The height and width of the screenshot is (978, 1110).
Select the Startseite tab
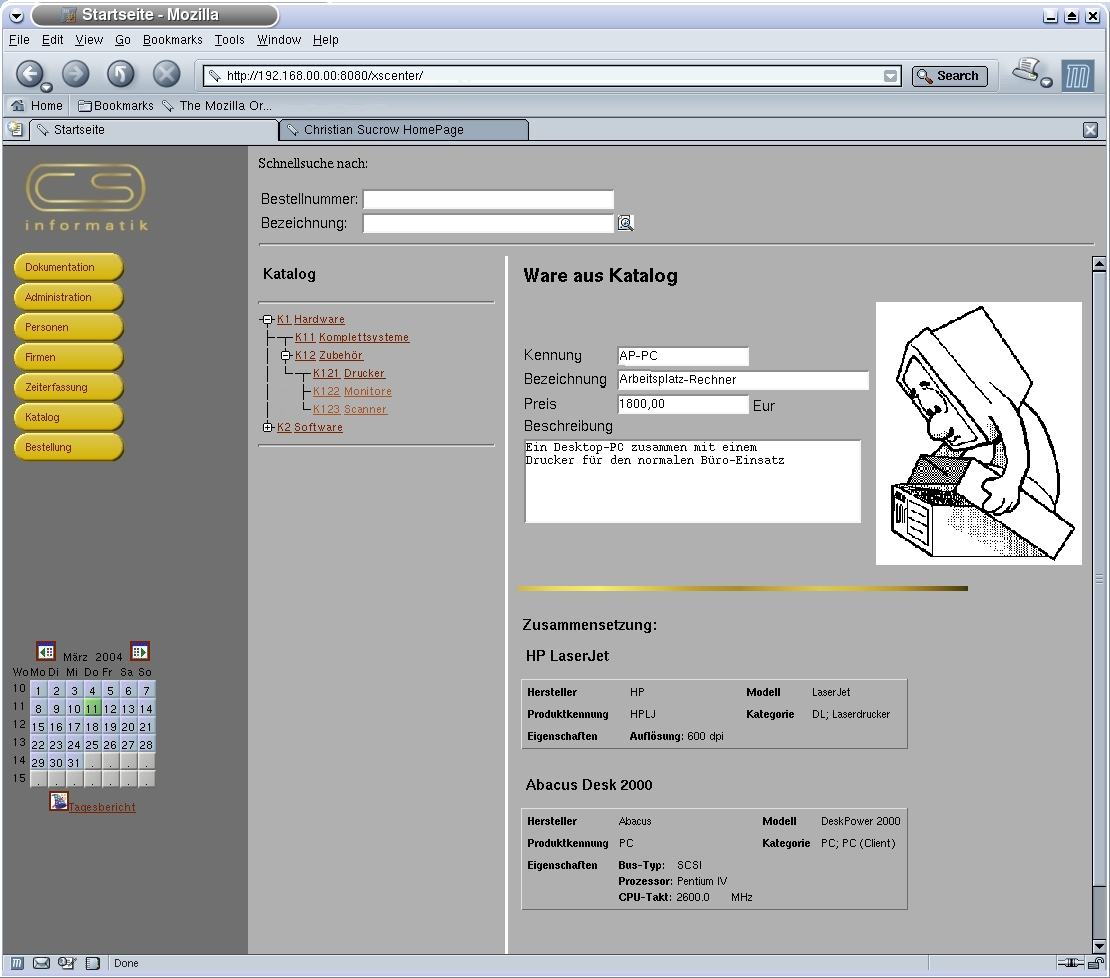(154, 130)
